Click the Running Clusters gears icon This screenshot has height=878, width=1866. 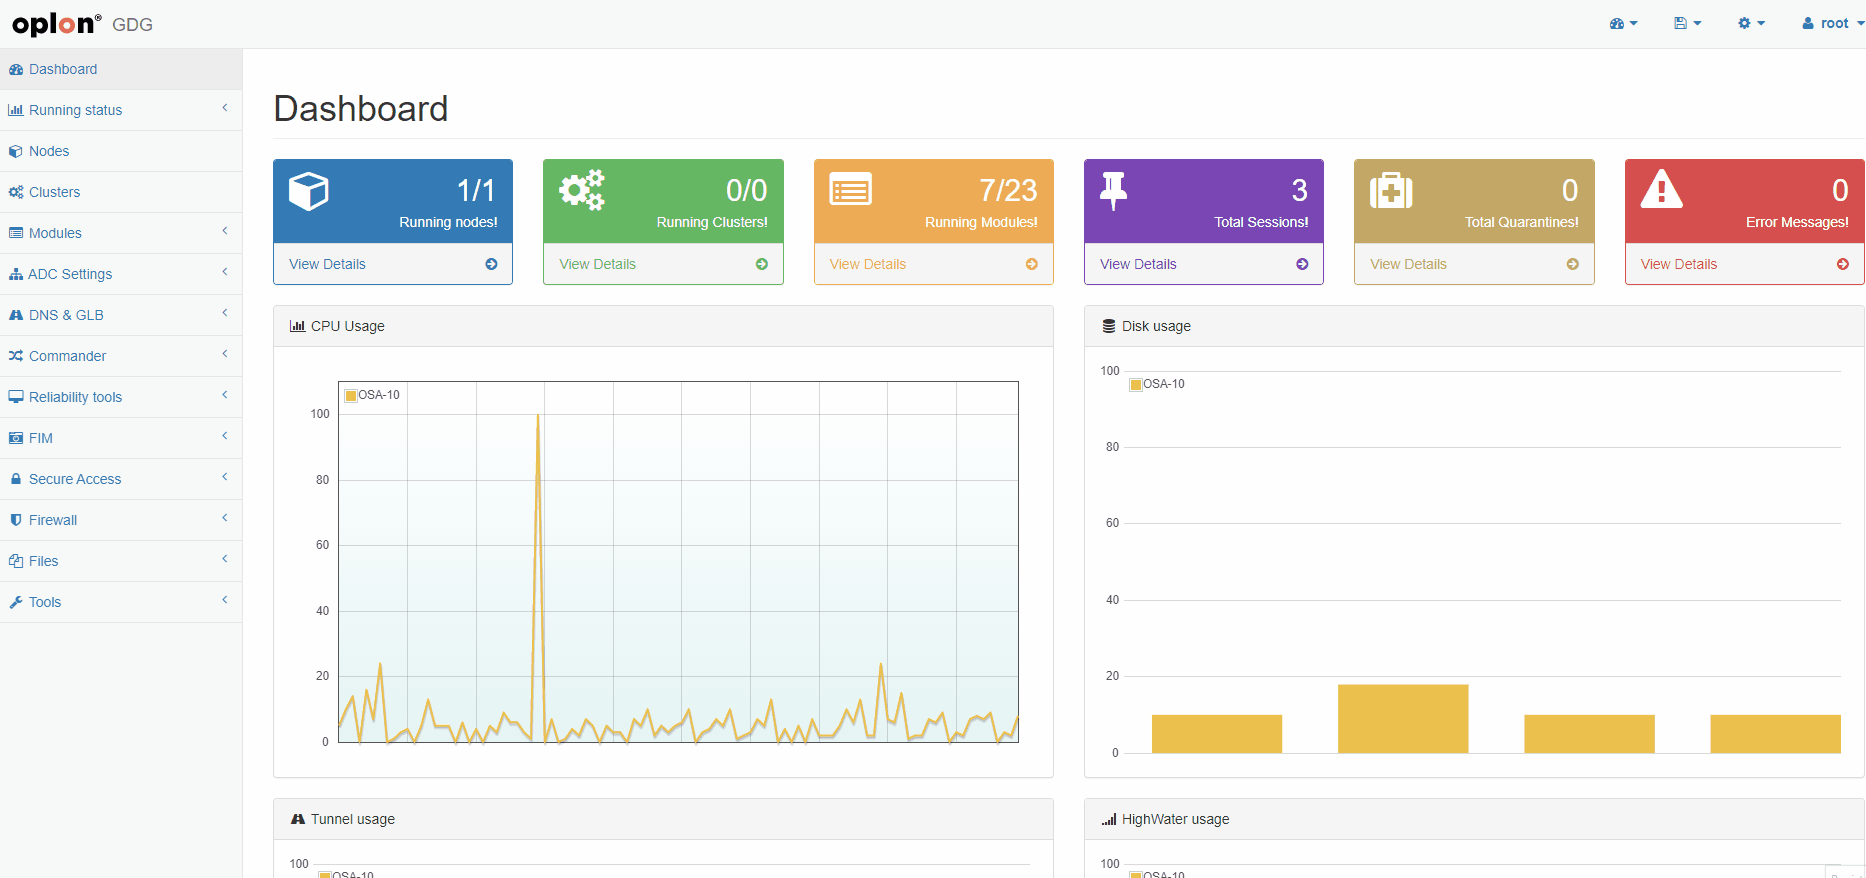coord(581,189)
